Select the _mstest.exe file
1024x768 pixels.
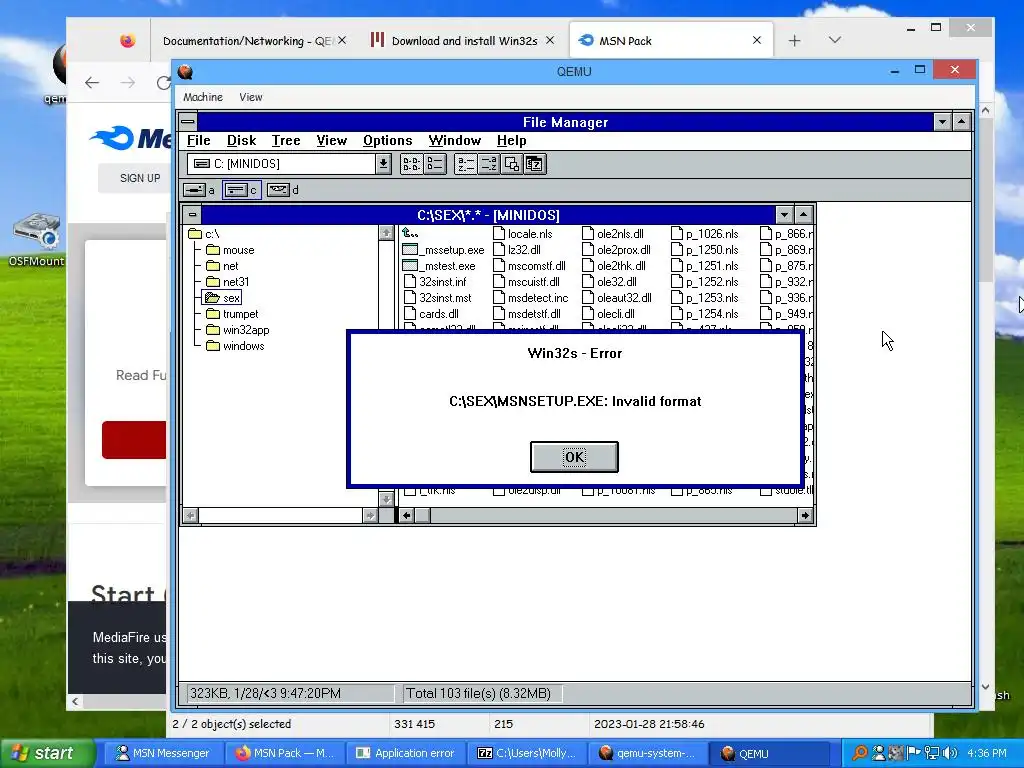439,266
